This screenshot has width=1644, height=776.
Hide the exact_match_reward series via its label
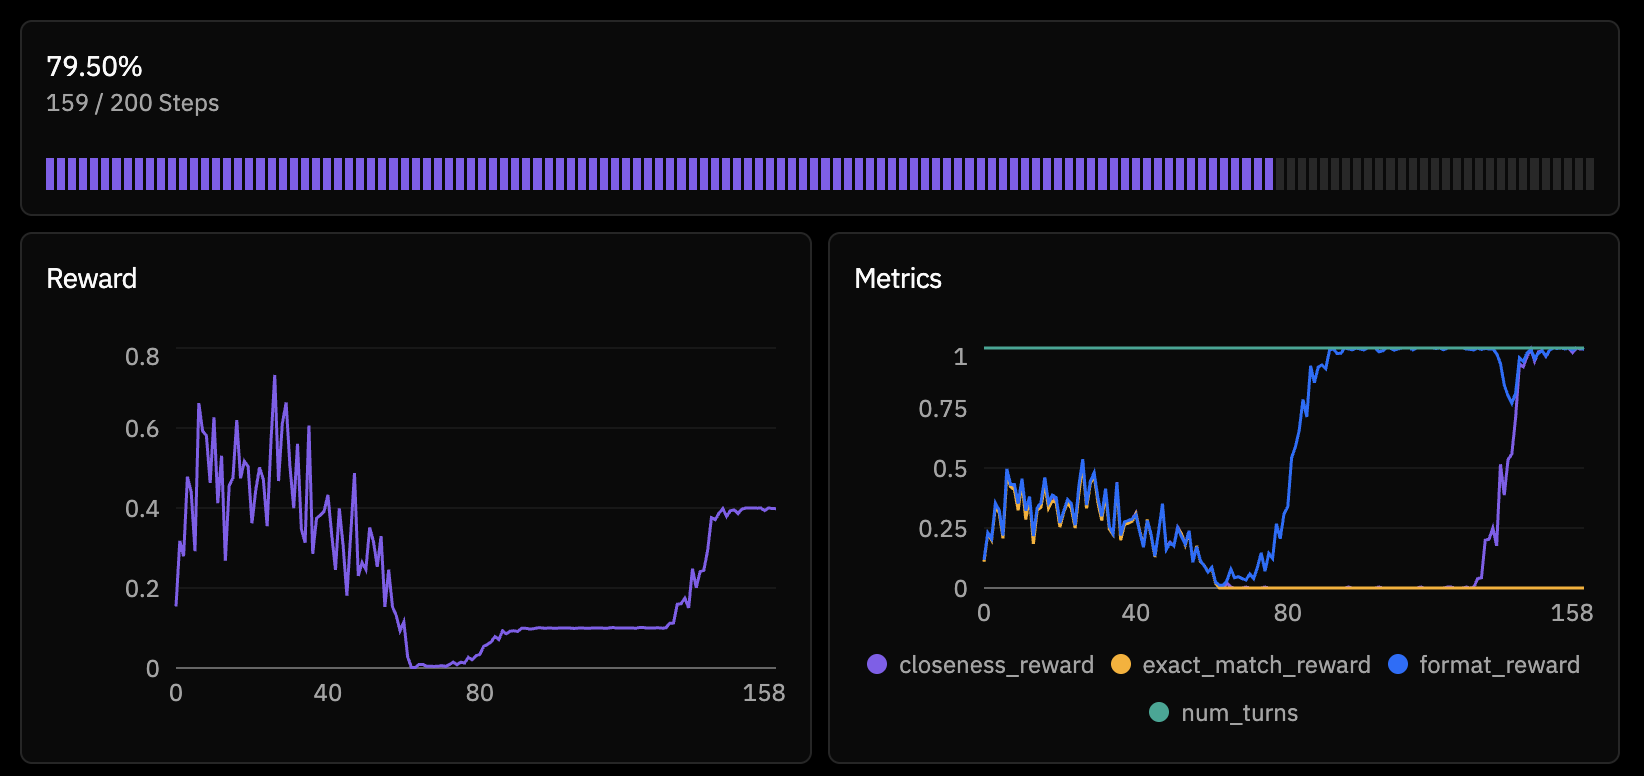coord(1255,665)
